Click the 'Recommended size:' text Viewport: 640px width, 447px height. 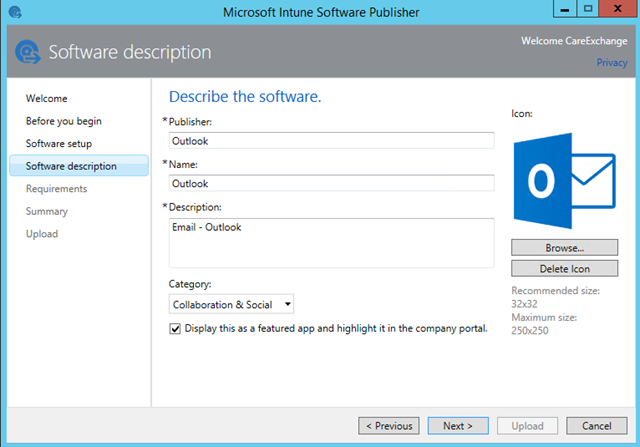click(x=556, y=291)
